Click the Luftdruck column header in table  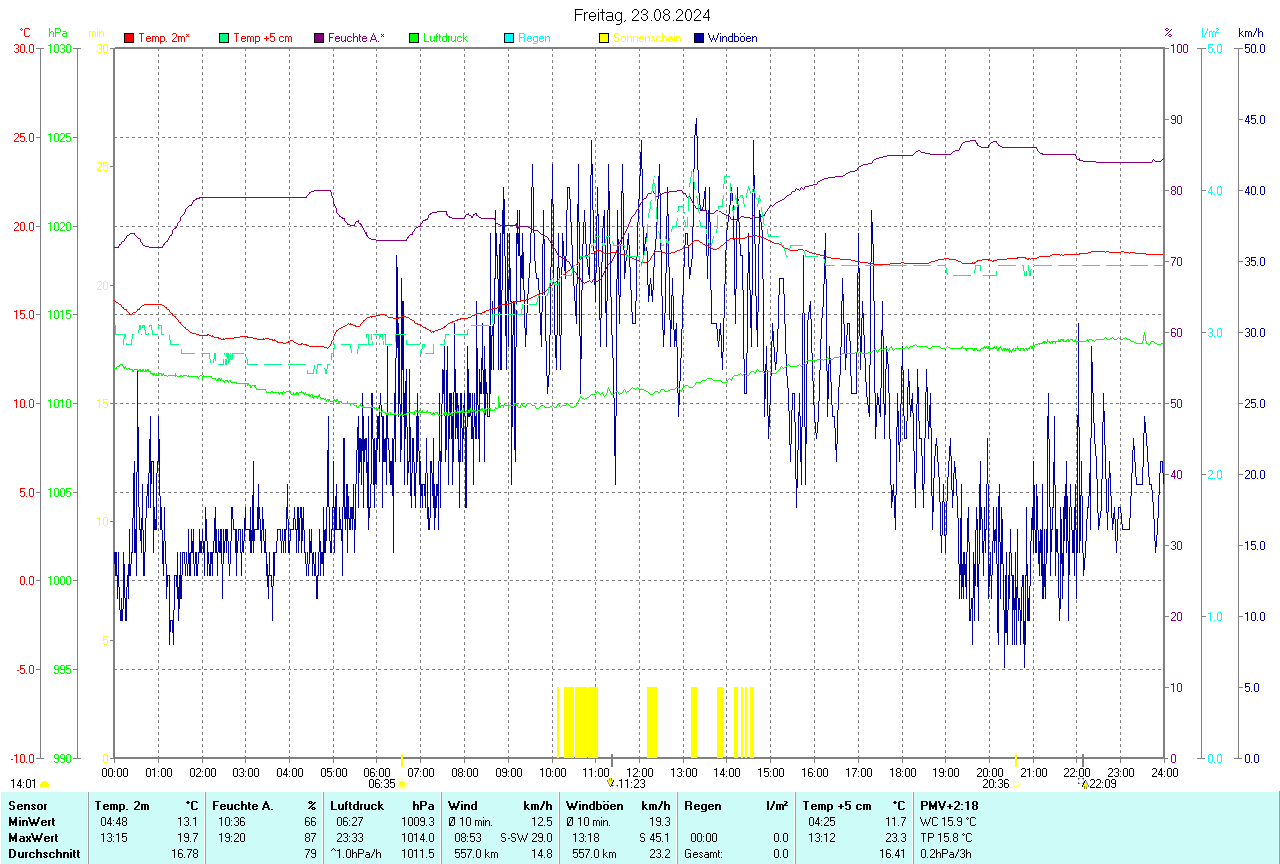point(357,805)
